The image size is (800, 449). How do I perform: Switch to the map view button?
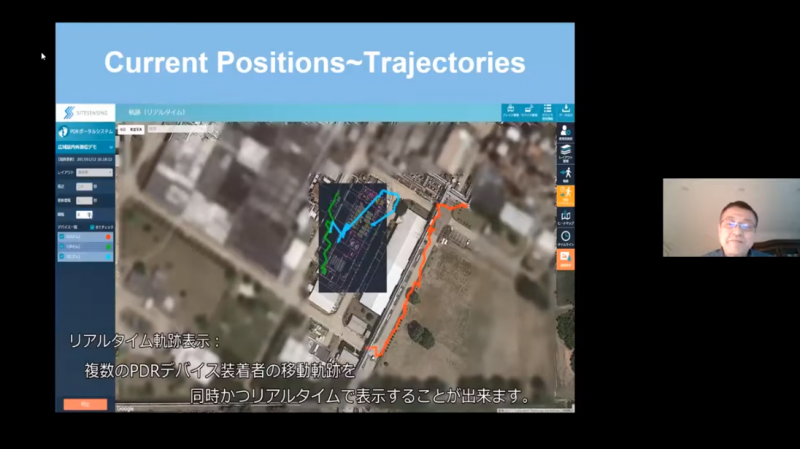(x=122, y=130)
